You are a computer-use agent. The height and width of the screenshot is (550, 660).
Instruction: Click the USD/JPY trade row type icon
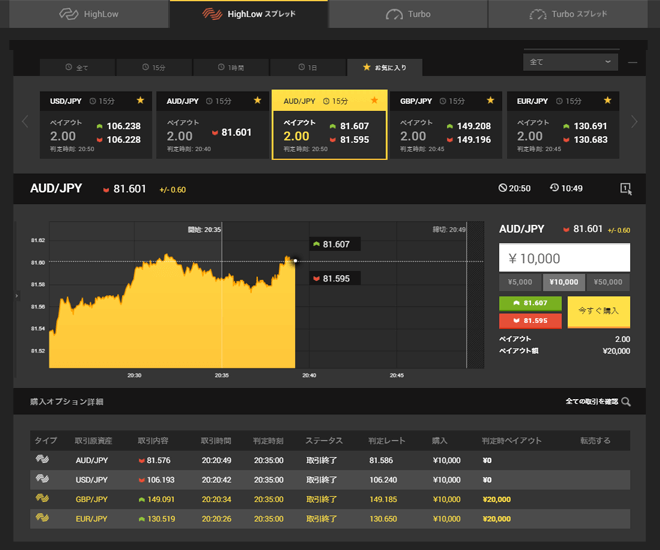42,479
